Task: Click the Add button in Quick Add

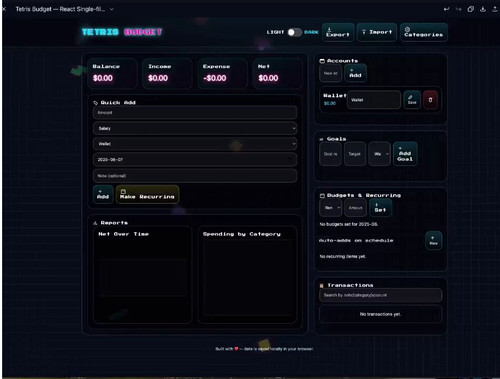Action: coord(103,194)
